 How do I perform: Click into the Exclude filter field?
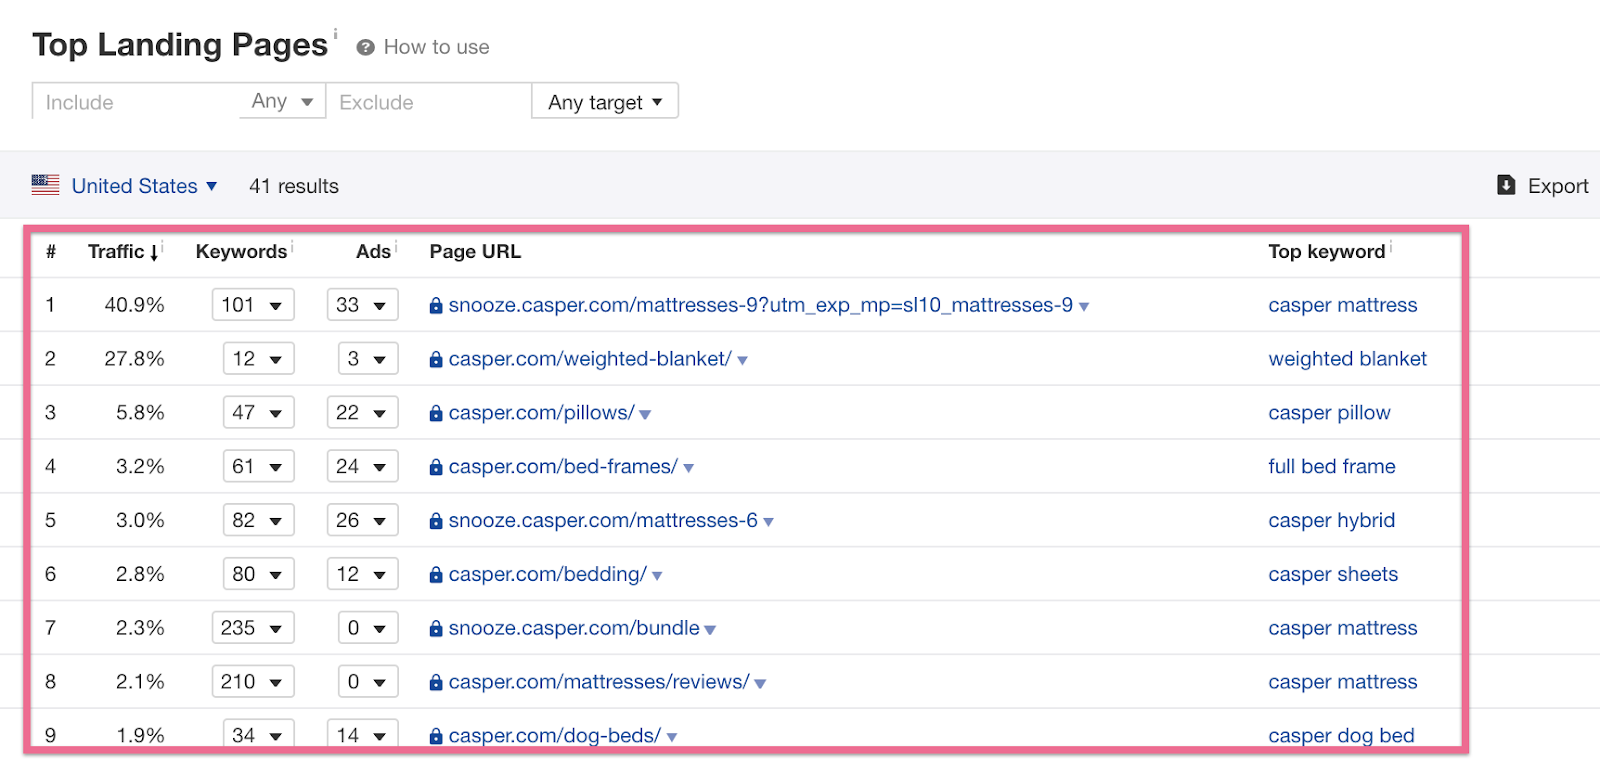[x=428, y=102]
